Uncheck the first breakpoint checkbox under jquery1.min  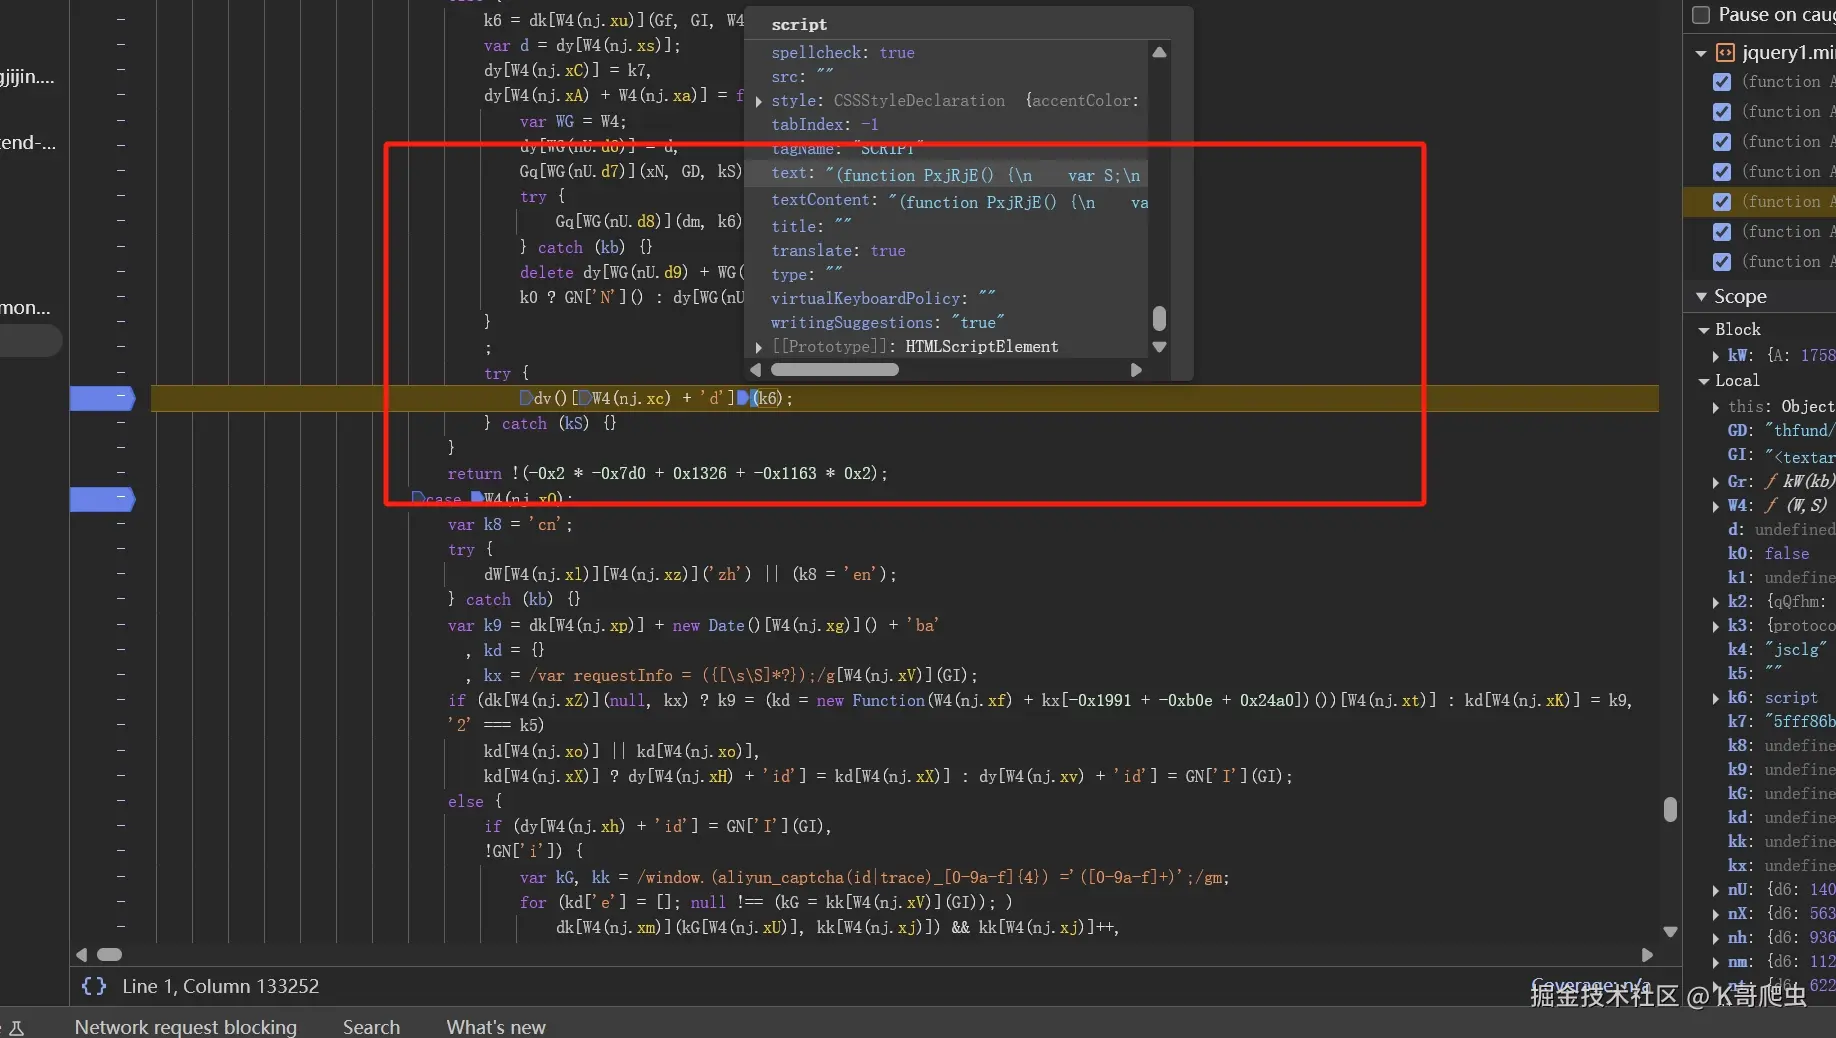(1722, 82)
